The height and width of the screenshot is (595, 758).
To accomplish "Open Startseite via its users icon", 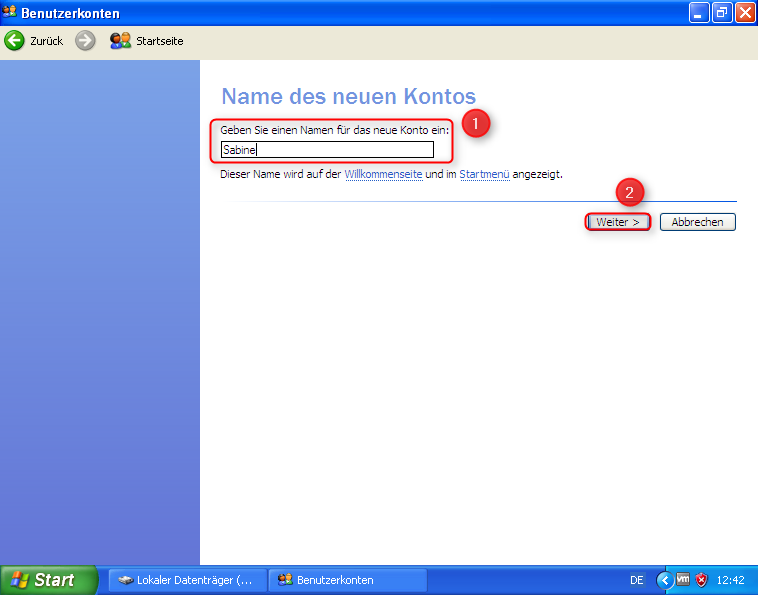I will tap(120, 41).
